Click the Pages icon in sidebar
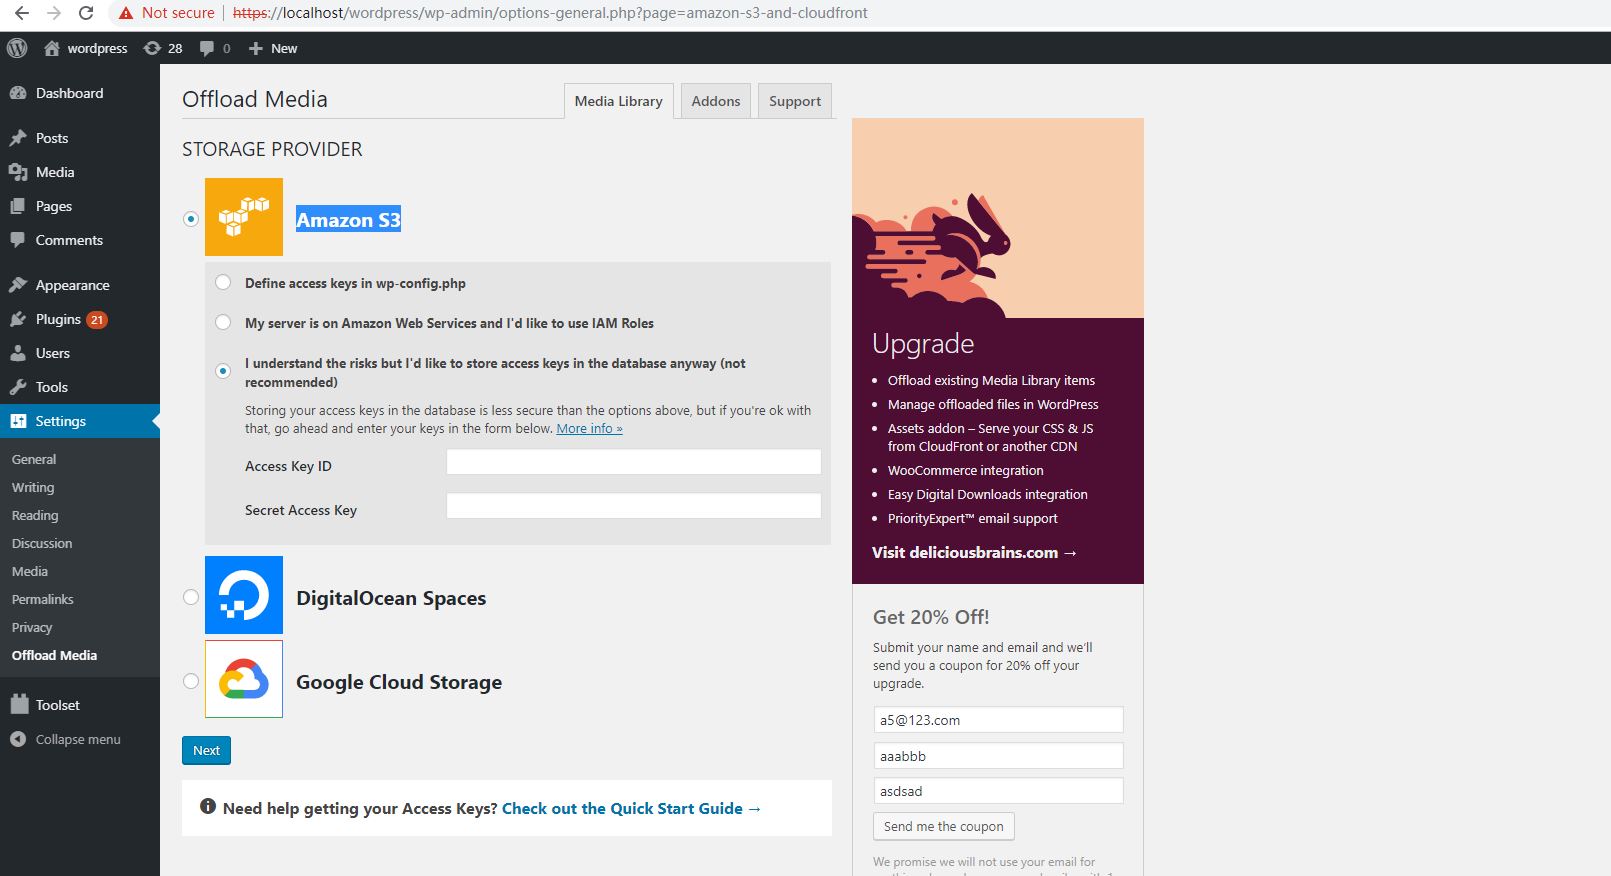 tap(18, 206)
